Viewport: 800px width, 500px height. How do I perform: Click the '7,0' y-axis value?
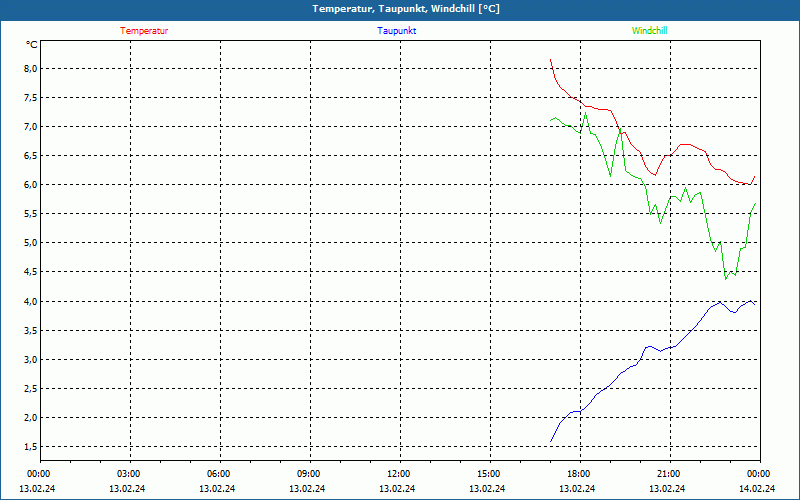[31, 127]
